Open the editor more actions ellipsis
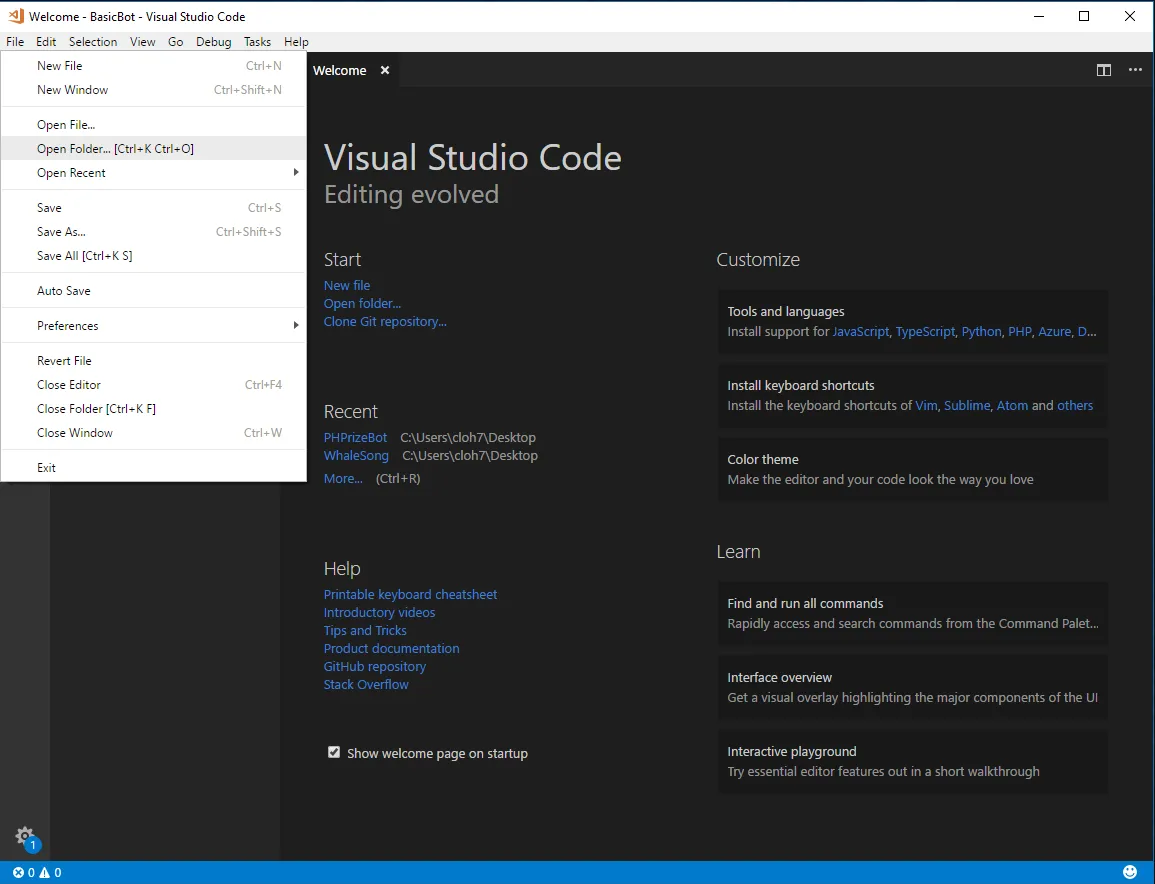The height and width of the screenshot is (884, 1155). (1135, 70)
